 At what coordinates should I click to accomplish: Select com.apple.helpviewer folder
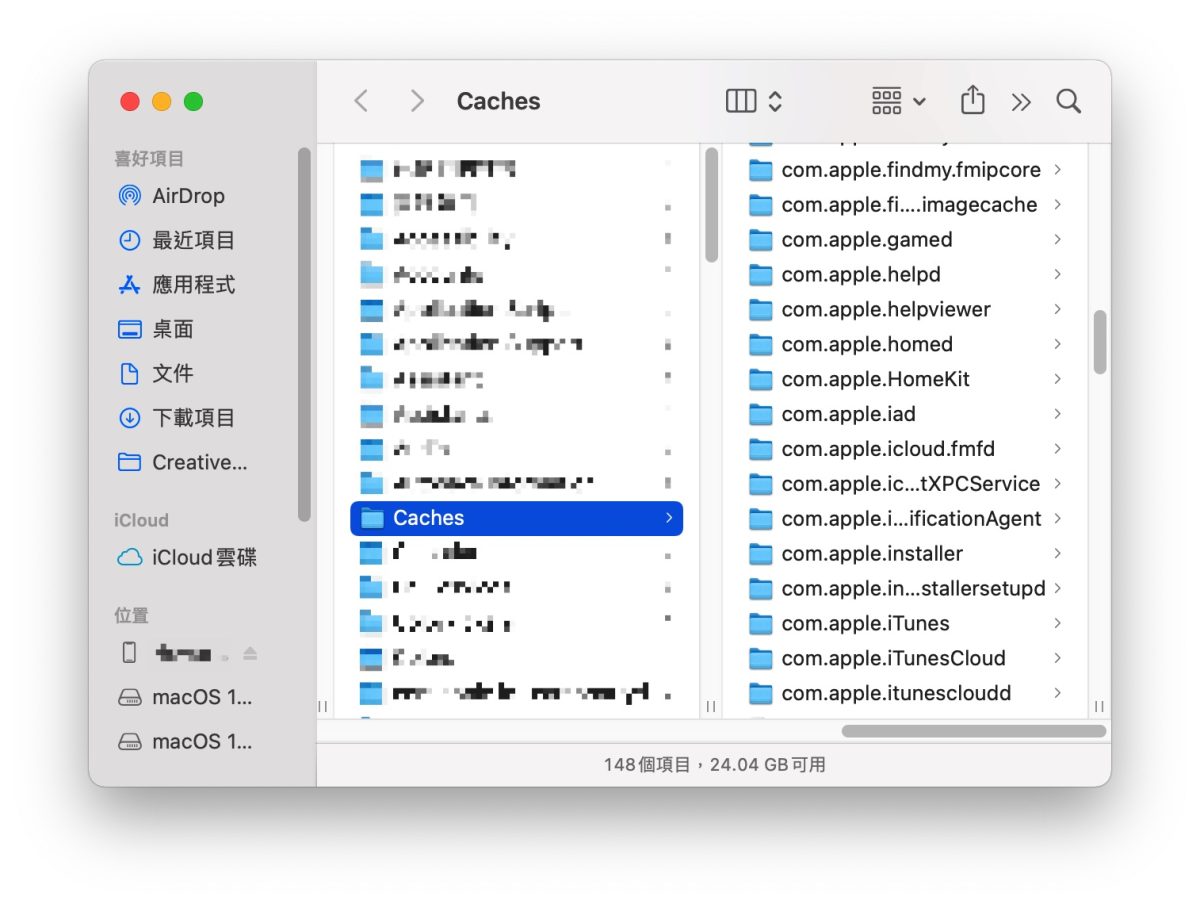pos(905,309)
